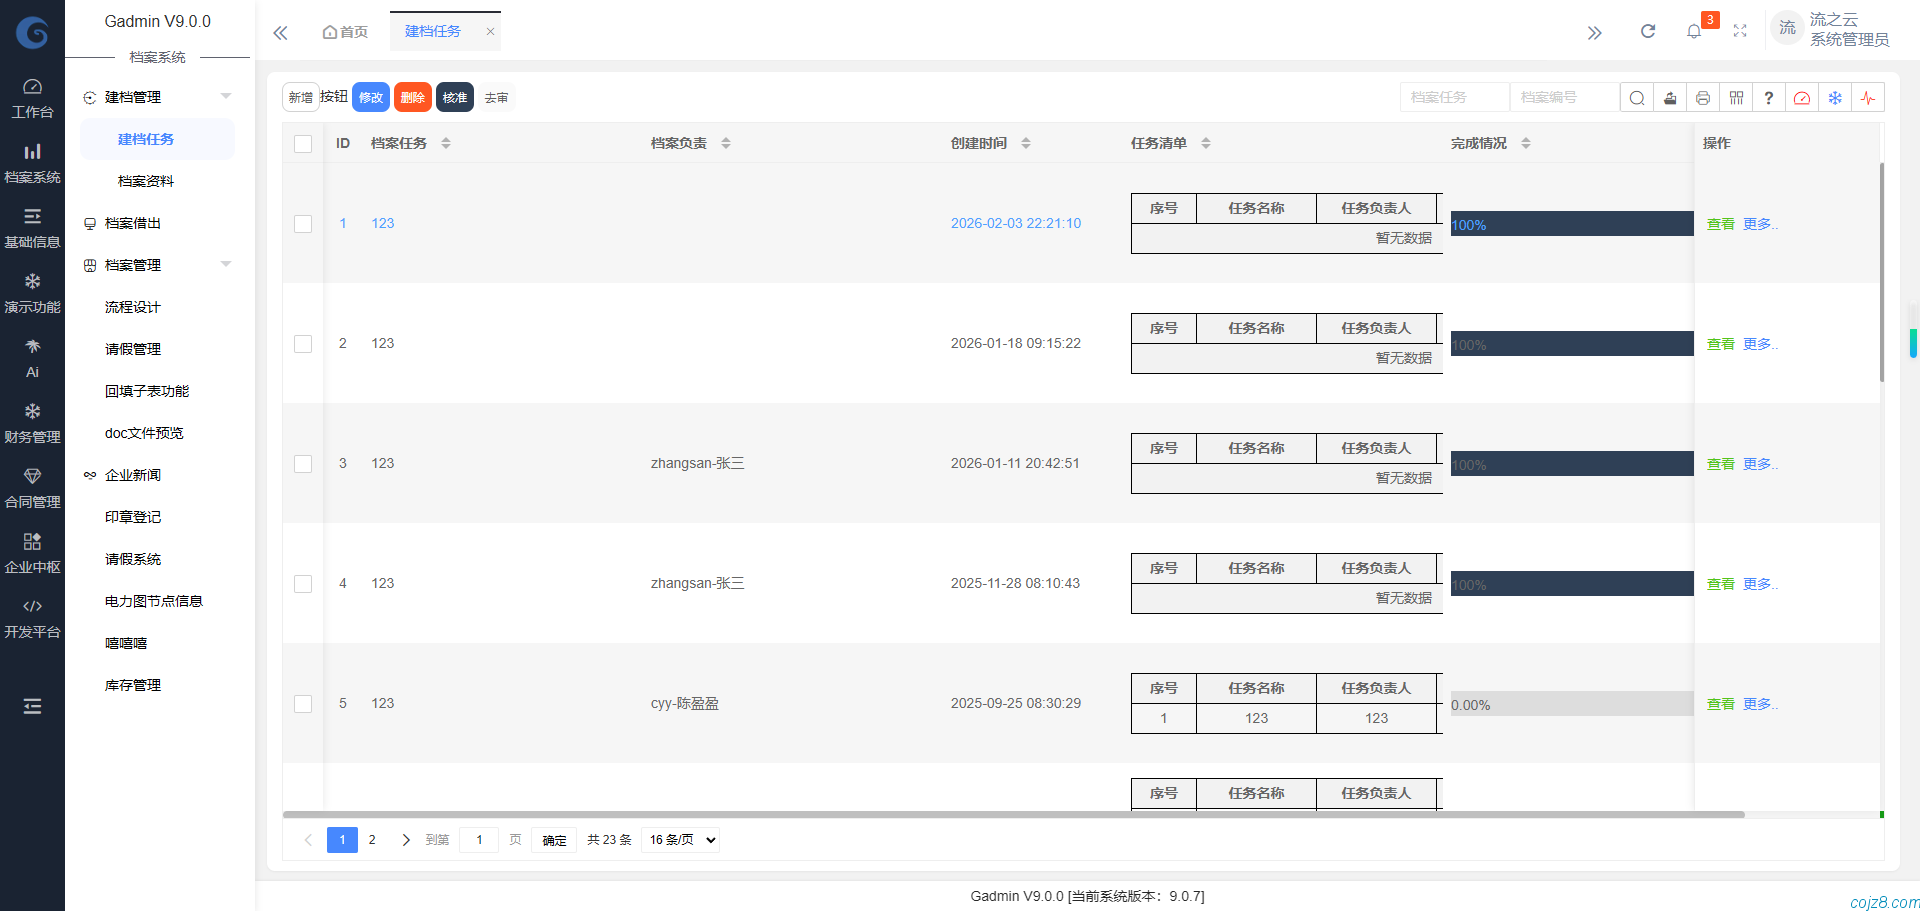Click the 查看 link for row 3

1720,464
